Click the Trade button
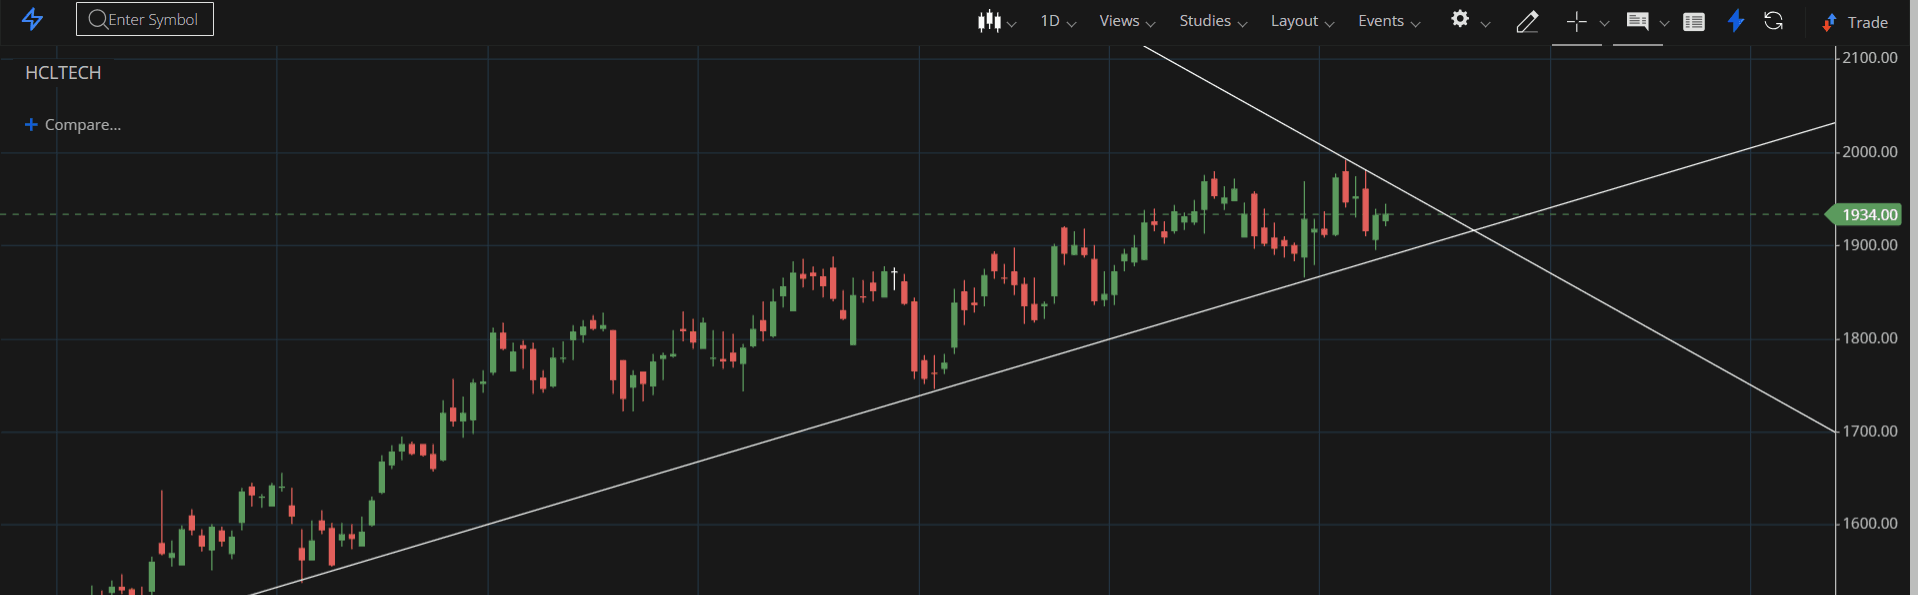 pos(1855,22)
